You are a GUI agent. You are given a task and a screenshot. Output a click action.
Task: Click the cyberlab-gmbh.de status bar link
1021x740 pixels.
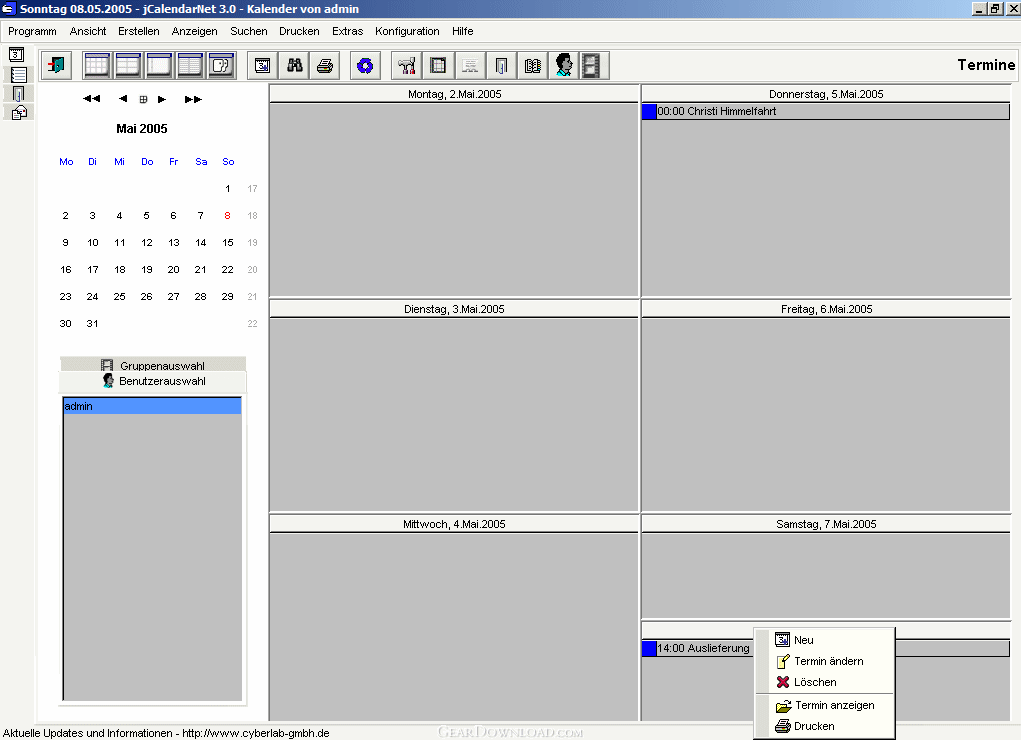[x=256, y=733]
